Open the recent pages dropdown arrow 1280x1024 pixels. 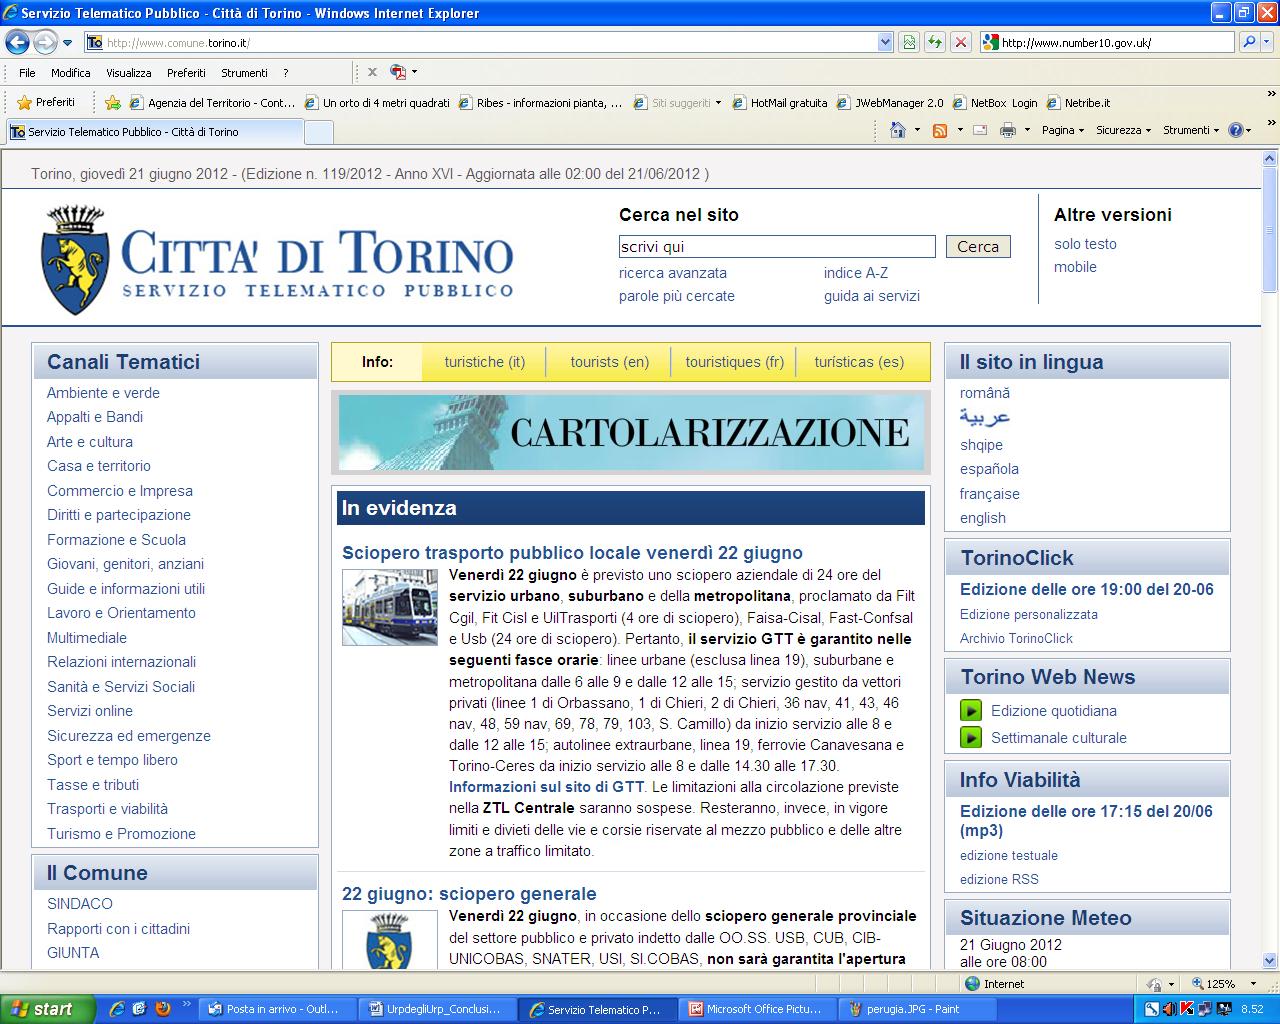67,43
